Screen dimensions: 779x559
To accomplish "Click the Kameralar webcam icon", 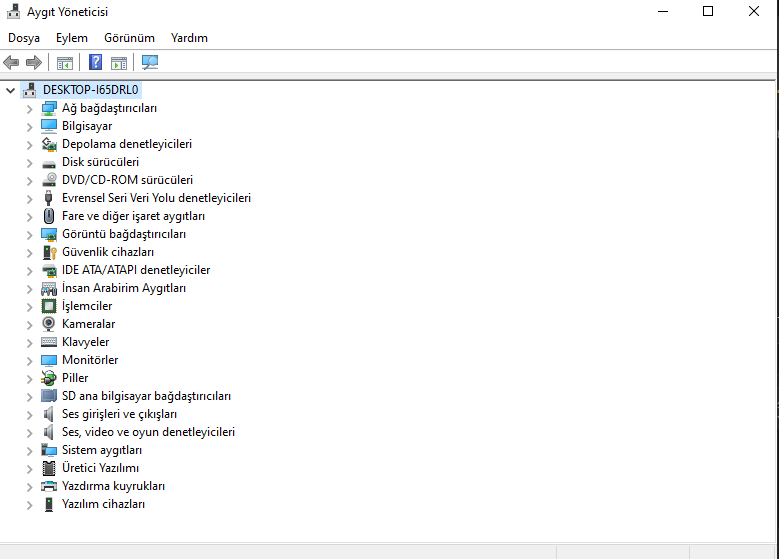I will click(x=48, y=324).
